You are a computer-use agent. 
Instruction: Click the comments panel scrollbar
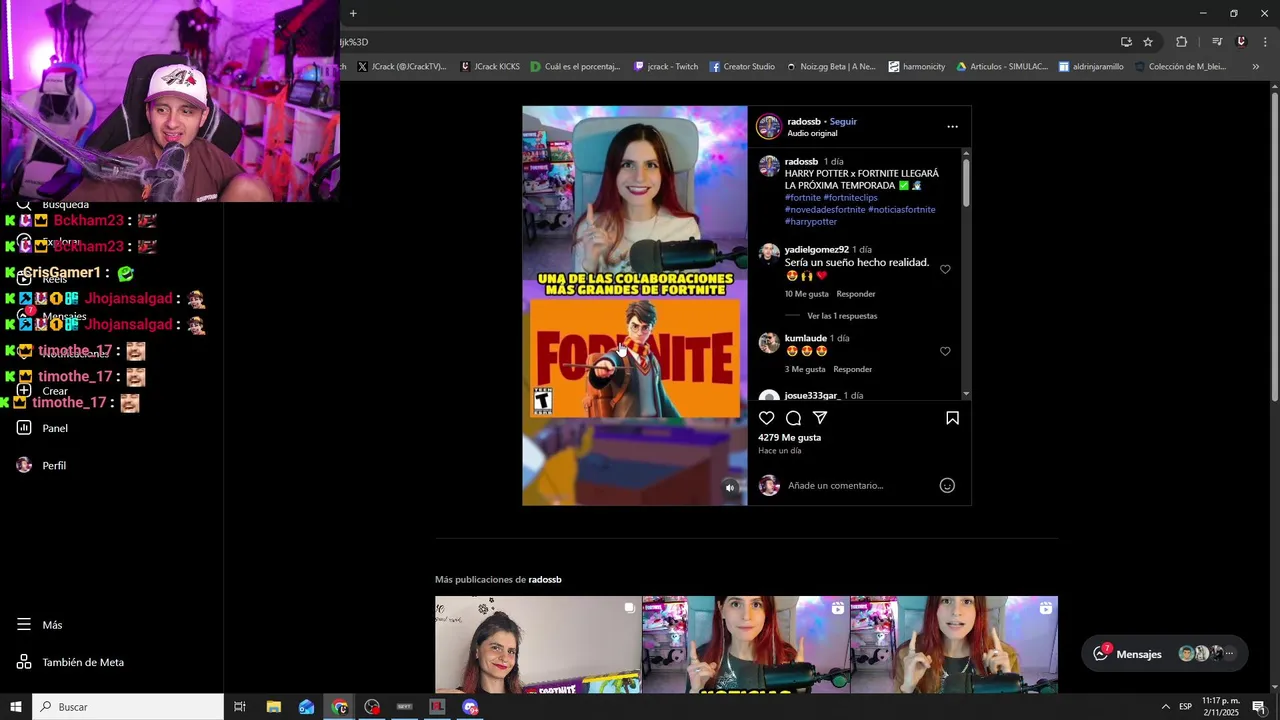point(966,184)
